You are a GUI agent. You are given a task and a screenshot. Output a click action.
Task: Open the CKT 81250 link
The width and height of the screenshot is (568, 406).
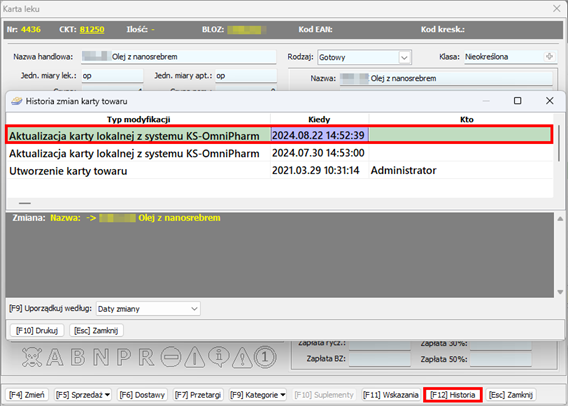[92, 29]
